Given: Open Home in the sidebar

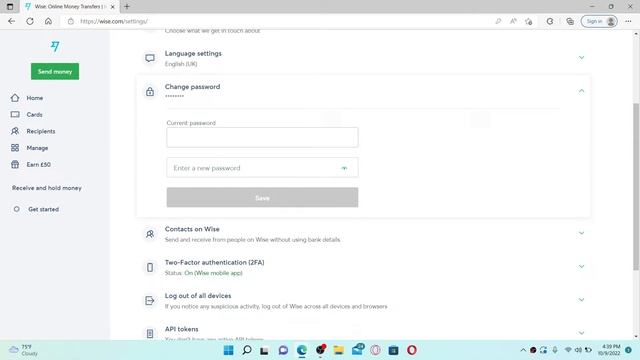Looking at the screenshot, I should [x=35, y=98].
